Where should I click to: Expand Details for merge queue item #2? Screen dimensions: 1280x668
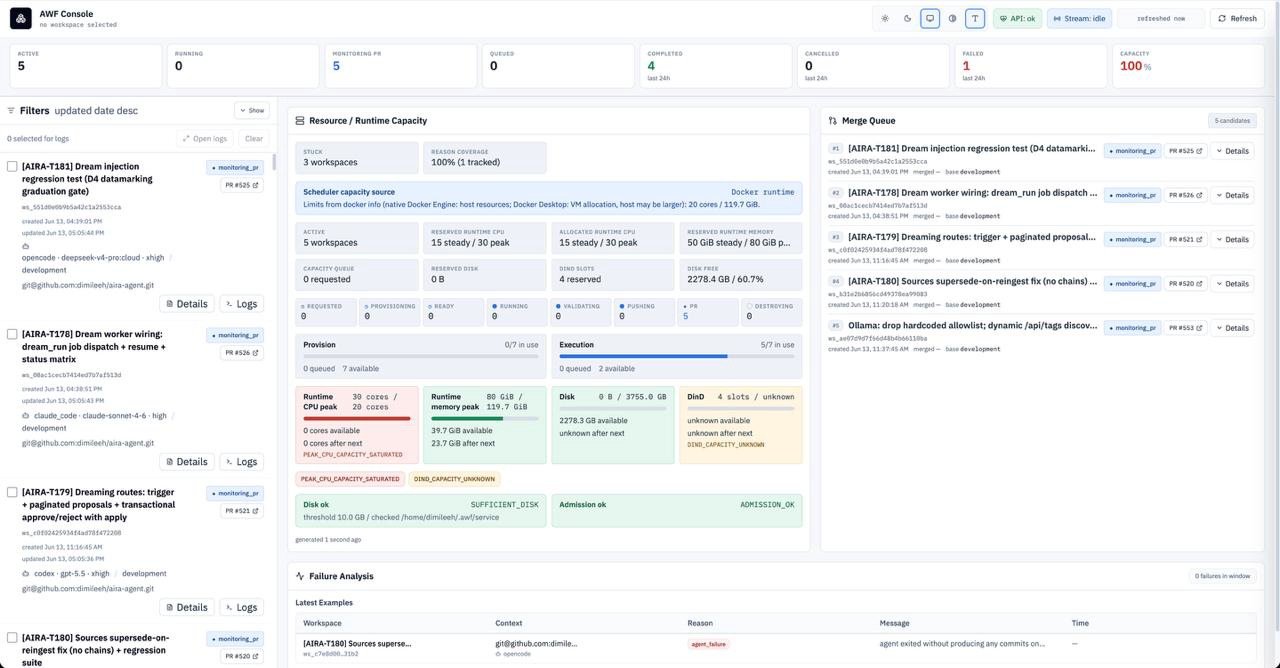click(x=1232, y=195)
